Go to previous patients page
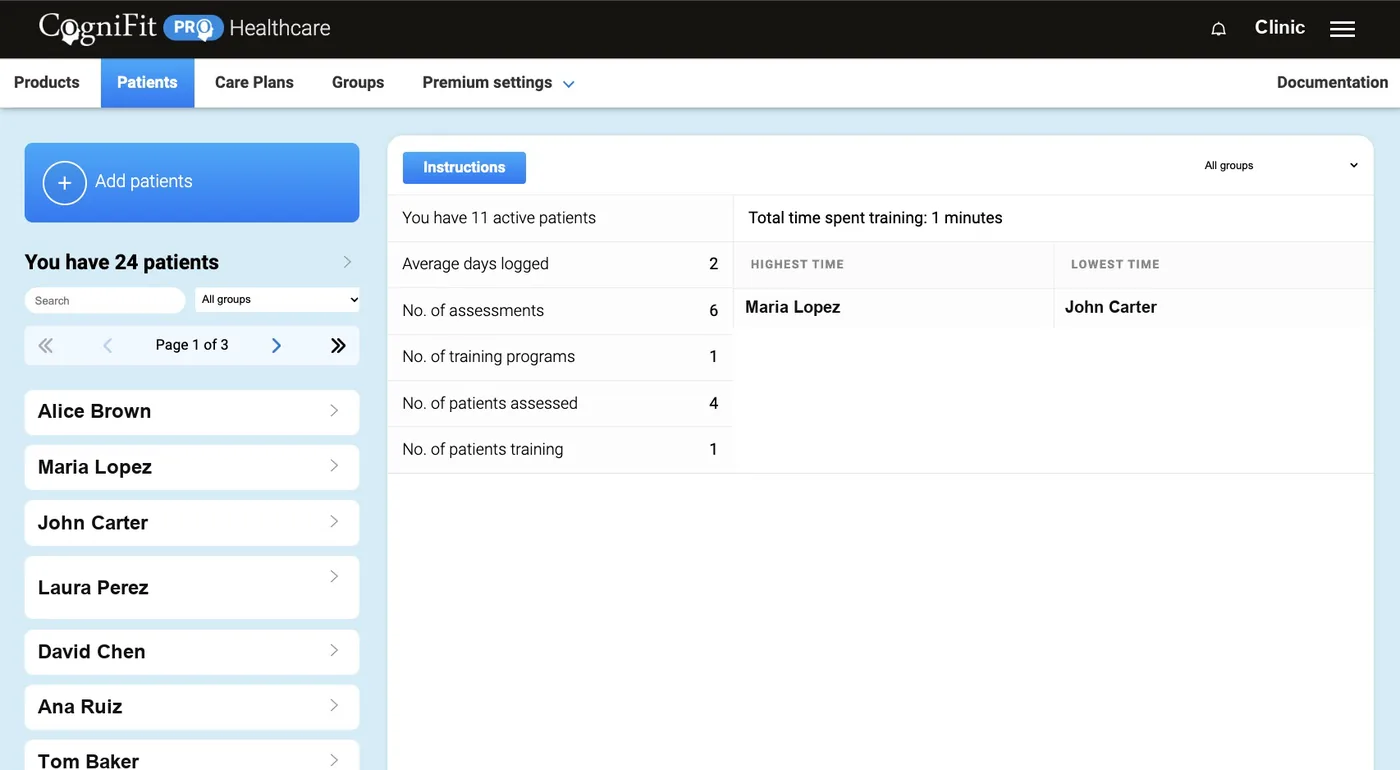The height and width of the screenshot is (770, 1400). (x=108, y=345)
